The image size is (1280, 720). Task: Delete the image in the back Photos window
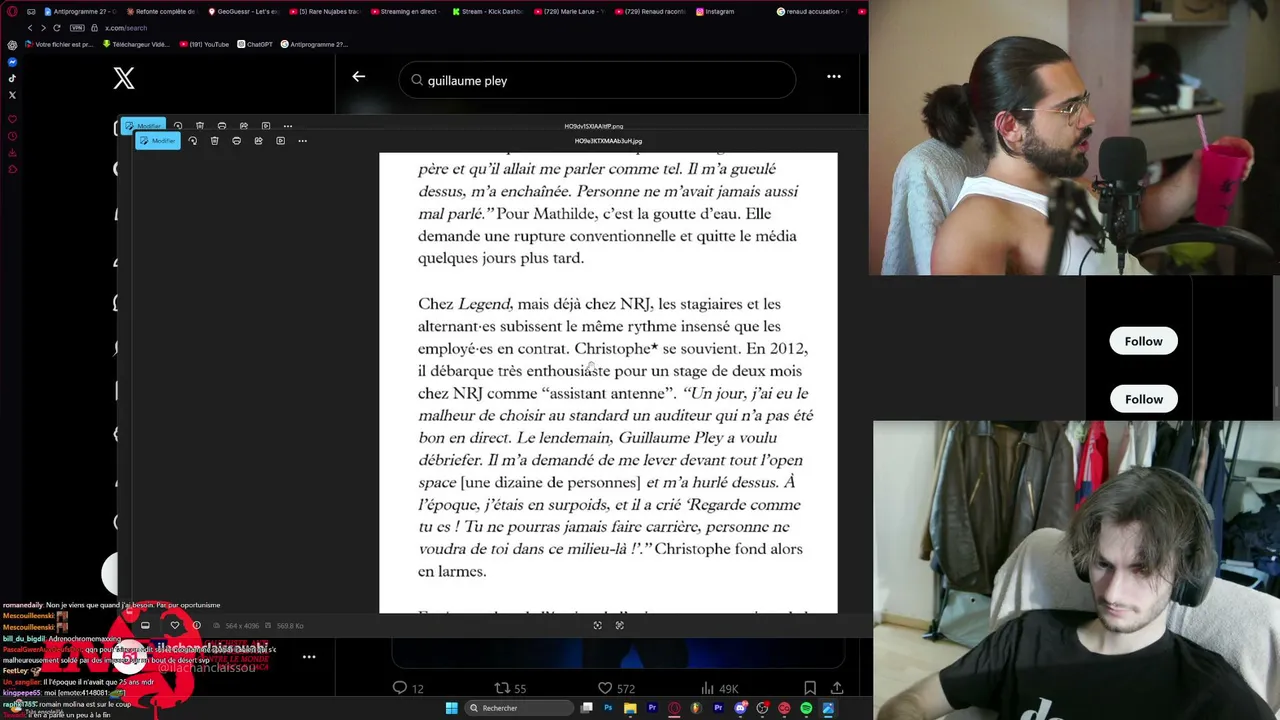(x=200, y=126)
